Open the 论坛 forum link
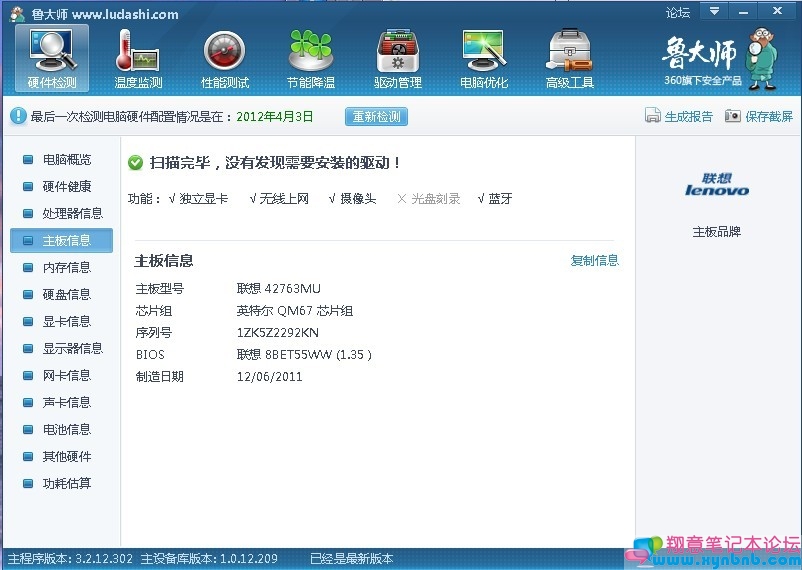Viewport: 802px width, 570px height. click(x=678, y=12)
